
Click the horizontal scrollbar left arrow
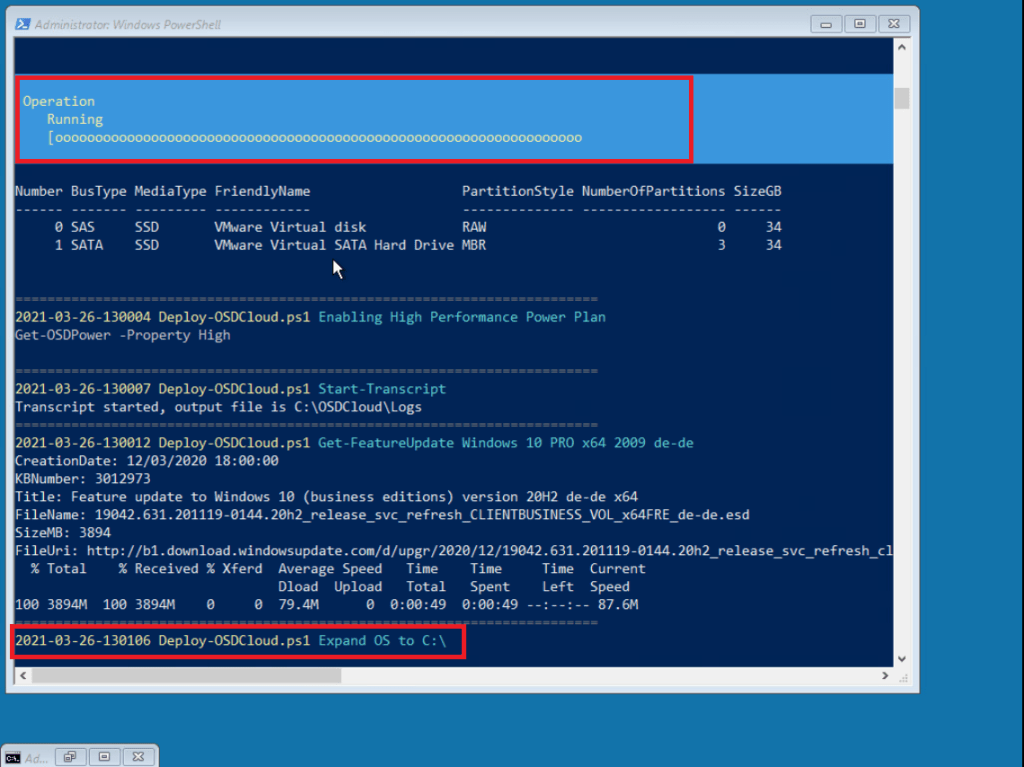point(20,676)
